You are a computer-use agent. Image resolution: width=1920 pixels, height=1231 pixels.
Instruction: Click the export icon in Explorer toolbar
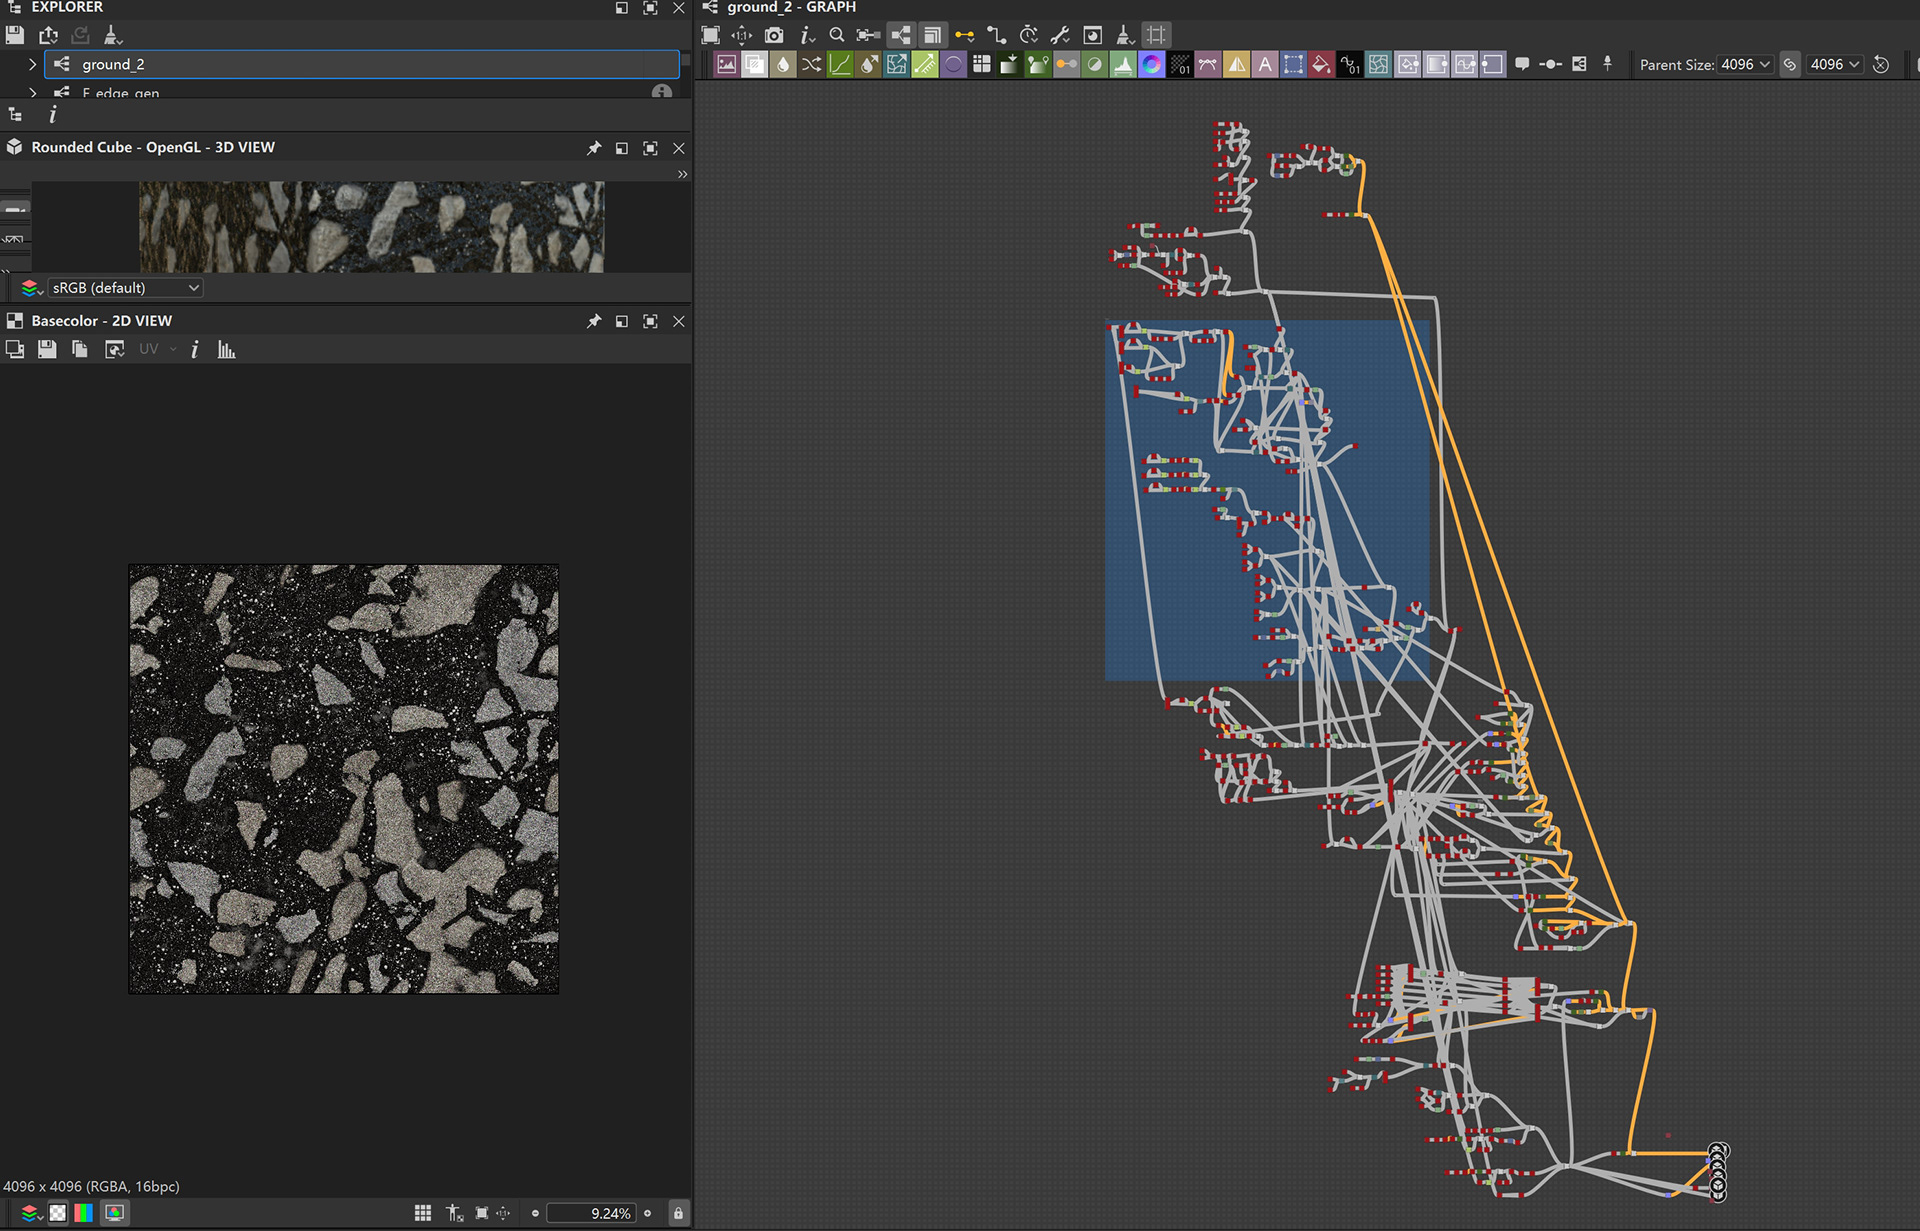pos(48,35)
